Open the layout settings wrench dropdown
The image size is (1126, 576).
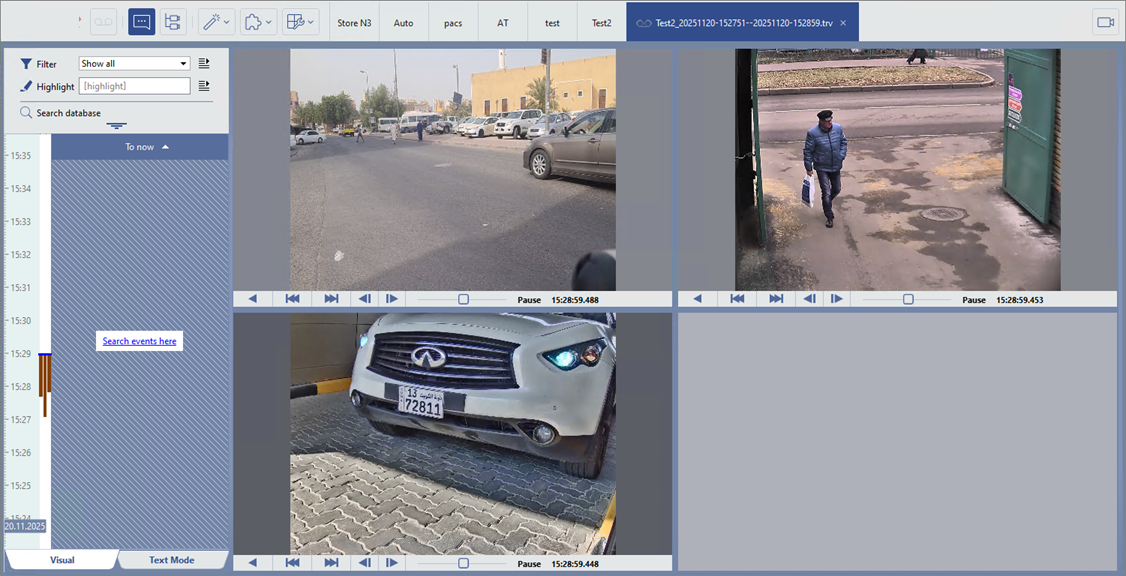point(300,22)
